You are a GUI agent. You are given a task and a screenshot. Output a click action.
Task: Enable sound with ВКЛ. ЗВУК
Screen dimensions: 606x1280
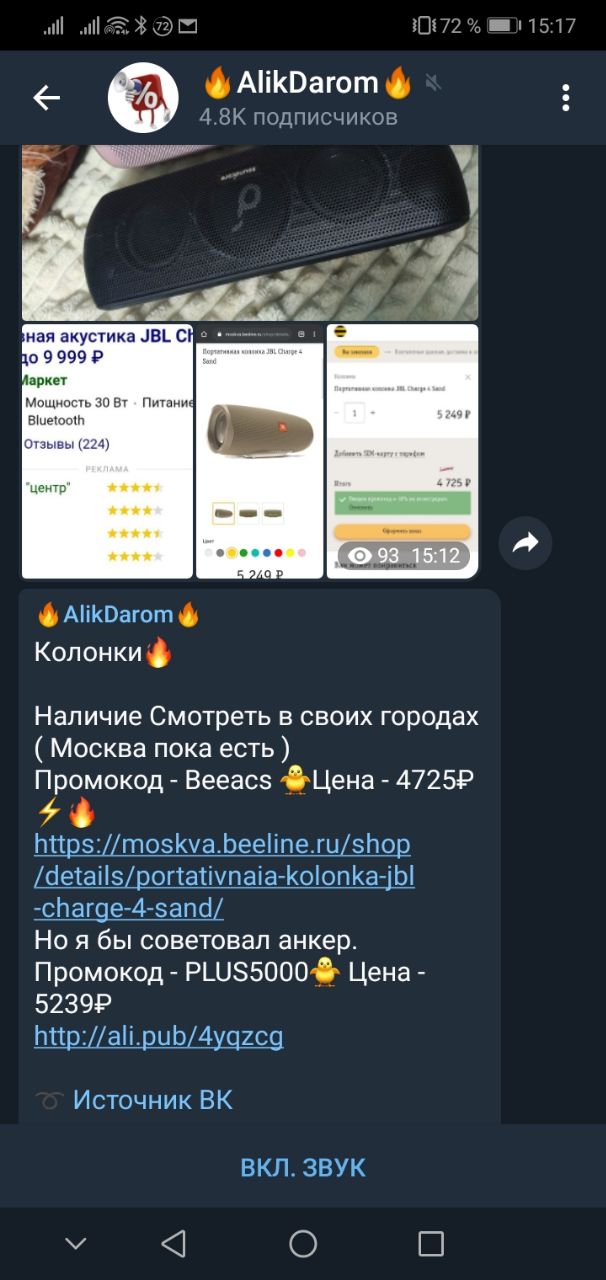point(303,1167)
